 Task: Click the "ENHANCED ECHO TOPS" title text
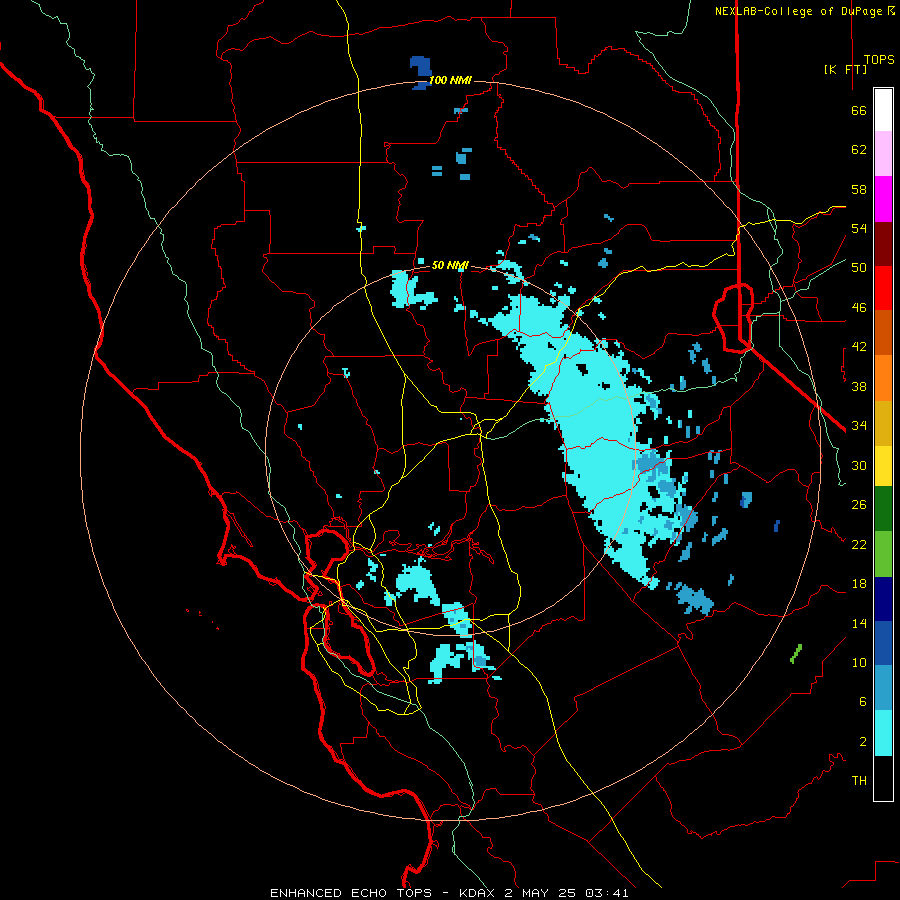[350, 893]
